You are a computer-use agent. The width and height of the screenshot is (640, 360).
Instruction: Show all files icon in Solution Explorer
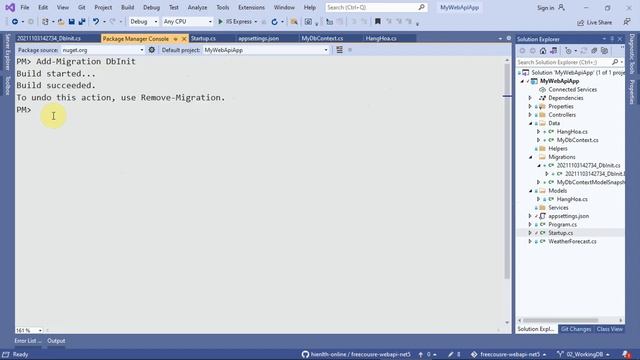[604, 51]
